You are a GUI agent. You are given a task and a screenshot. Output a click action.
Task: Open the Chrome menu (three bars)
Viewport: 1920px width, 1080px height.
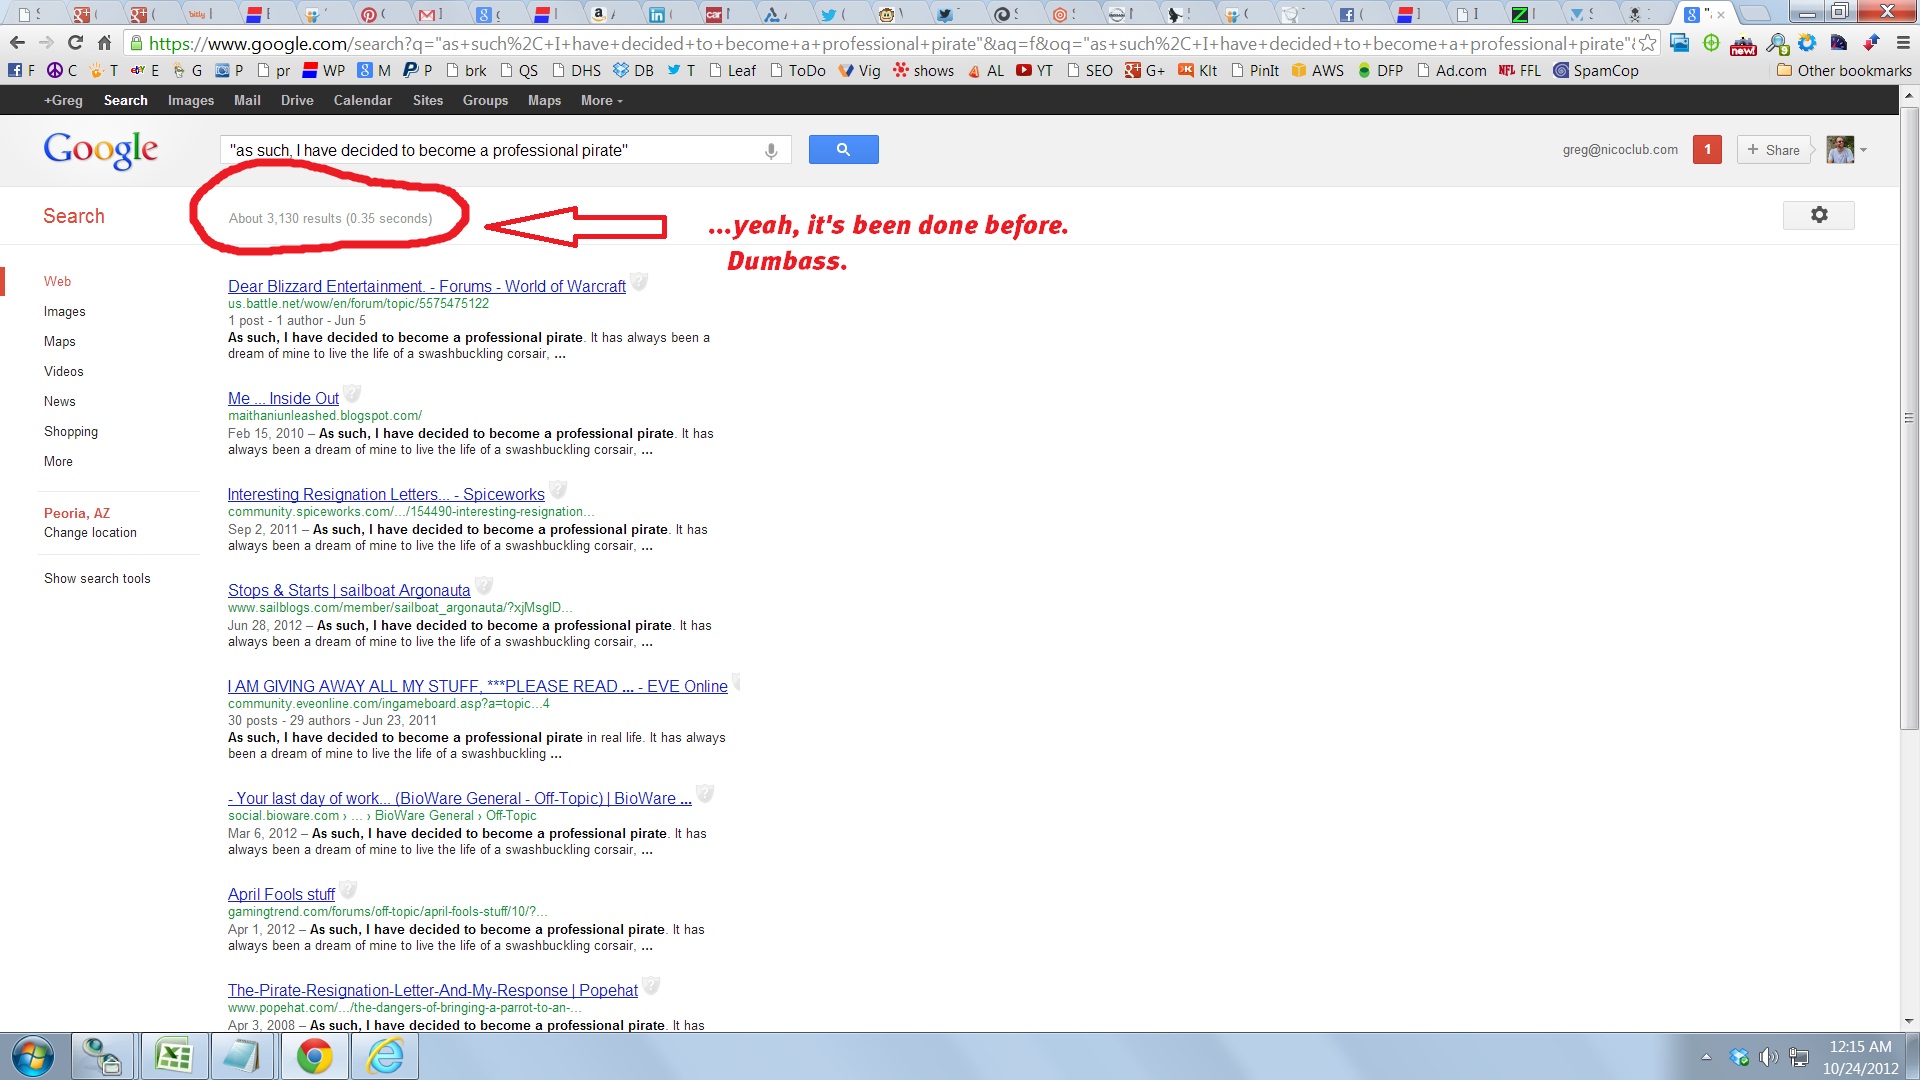point(1903,43)
